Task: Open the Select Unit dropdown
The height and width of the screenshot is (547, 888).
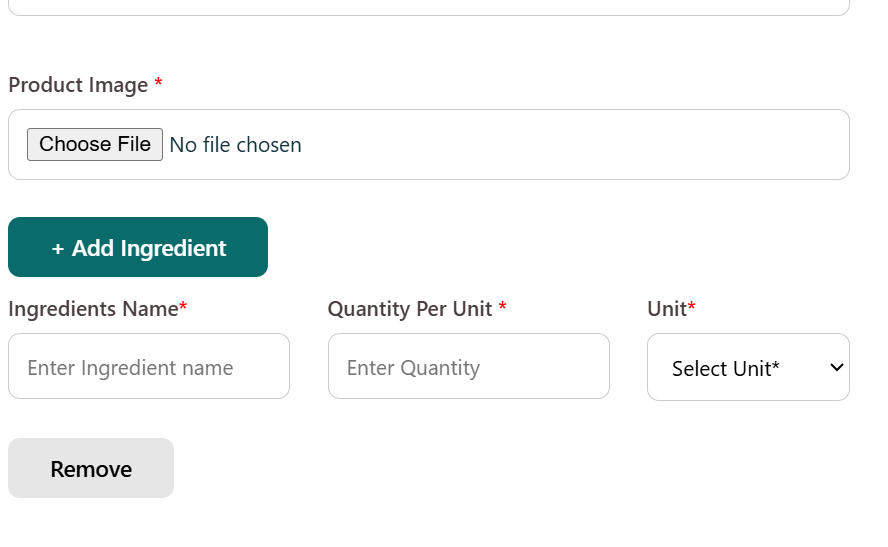Action: (x=748, y=367)
